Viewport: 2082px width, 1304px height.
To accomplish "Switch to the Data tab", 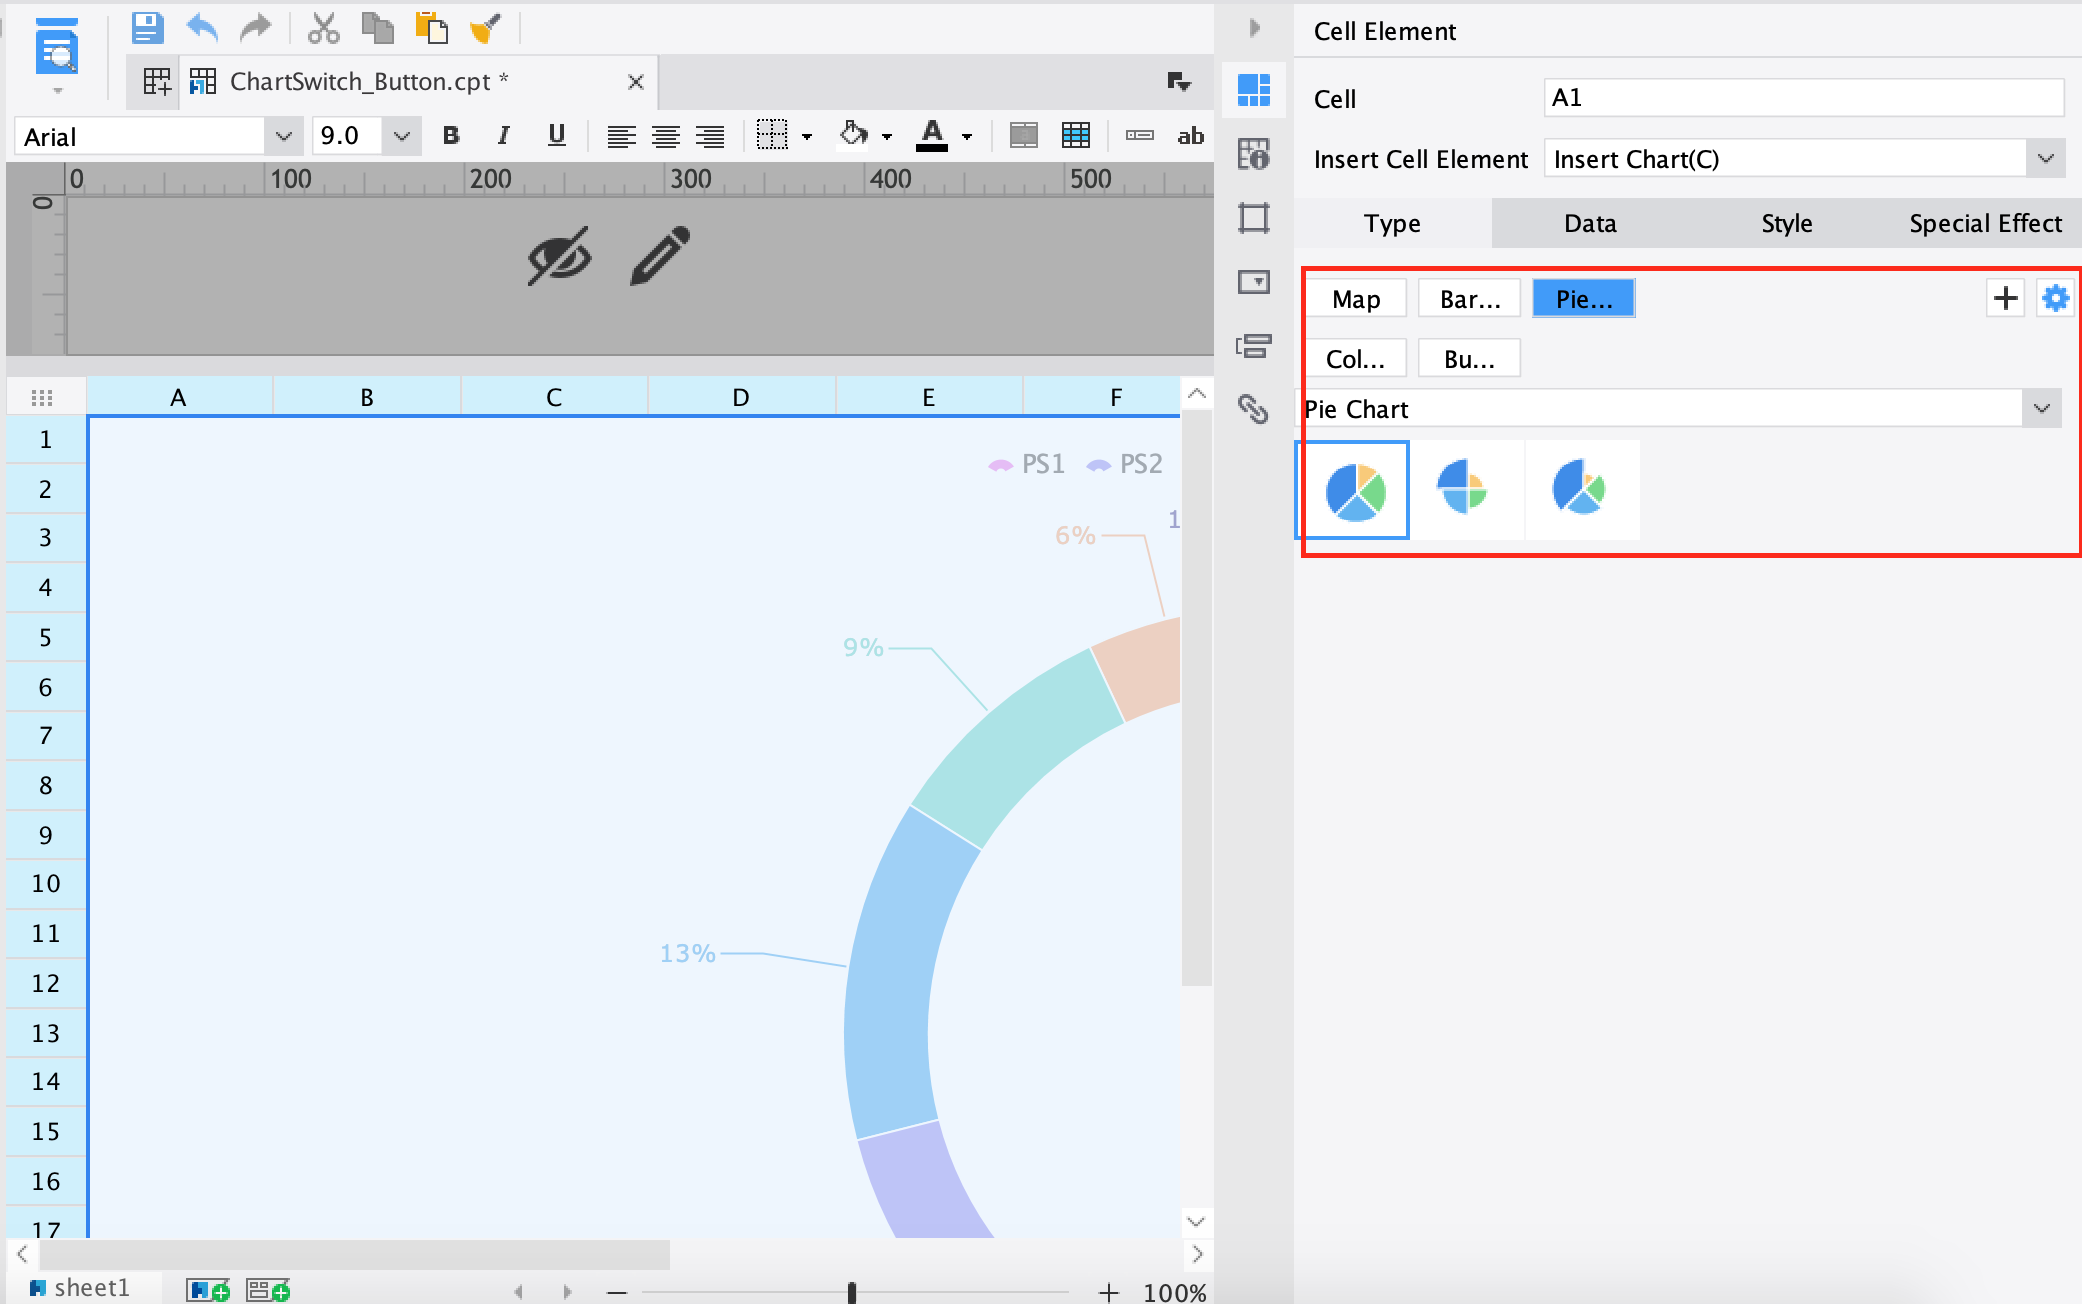I will pyautogui.click(x=1589, y=223).
